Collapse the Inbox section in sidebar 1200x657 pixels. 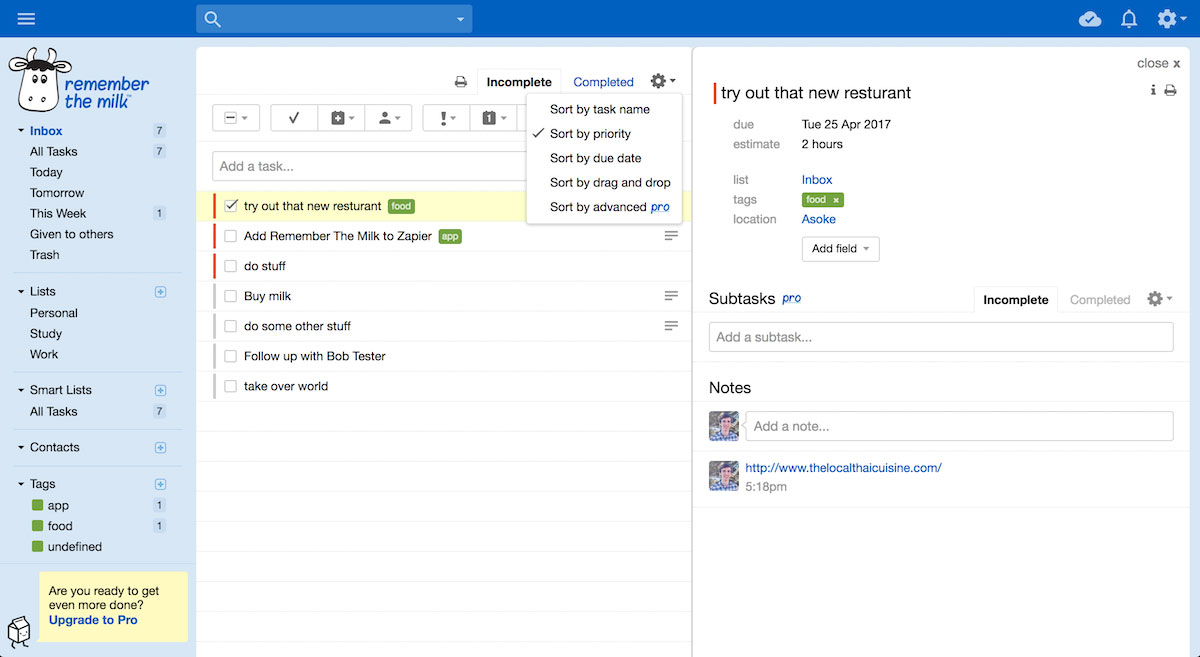pos(20,131)
